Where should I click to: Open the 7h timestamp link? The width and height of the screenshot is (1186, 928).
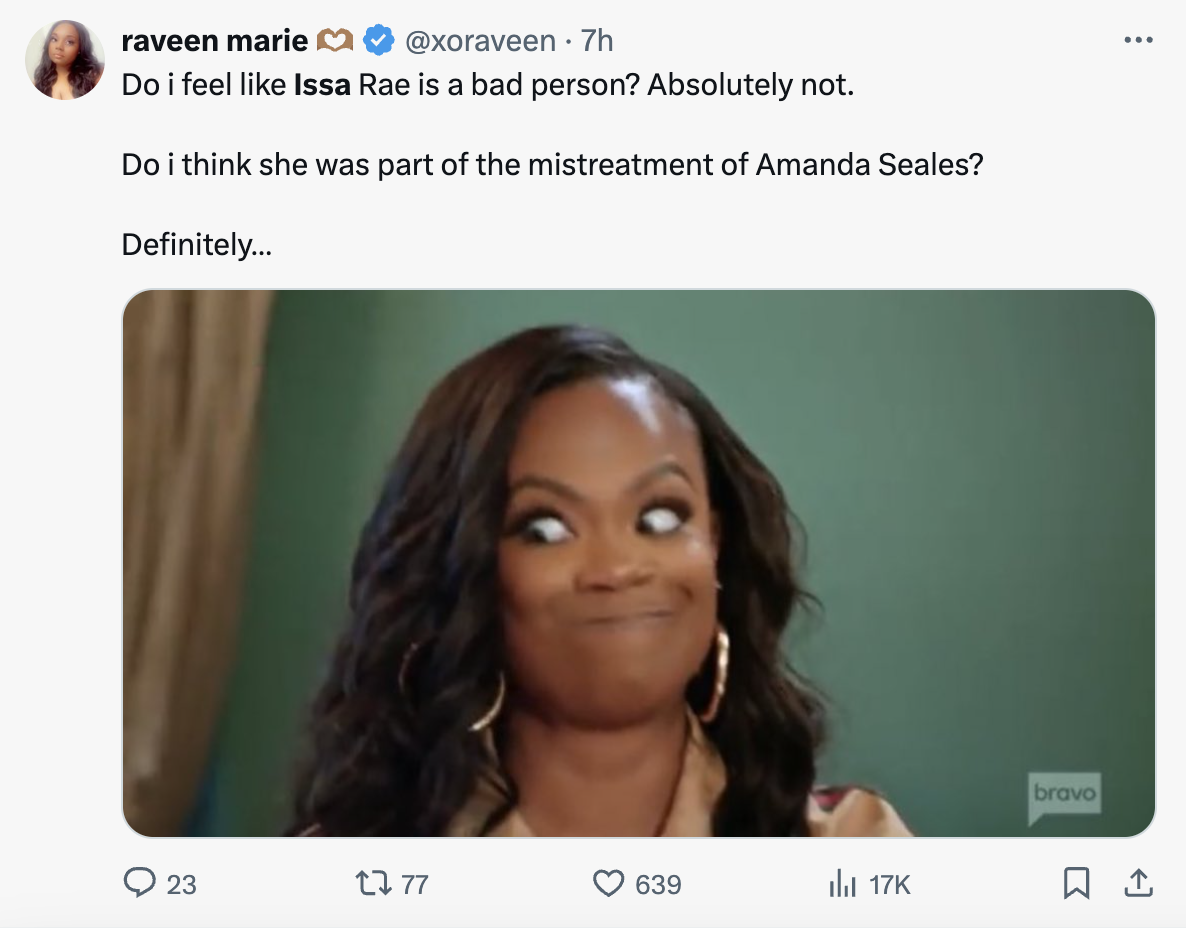597,40
